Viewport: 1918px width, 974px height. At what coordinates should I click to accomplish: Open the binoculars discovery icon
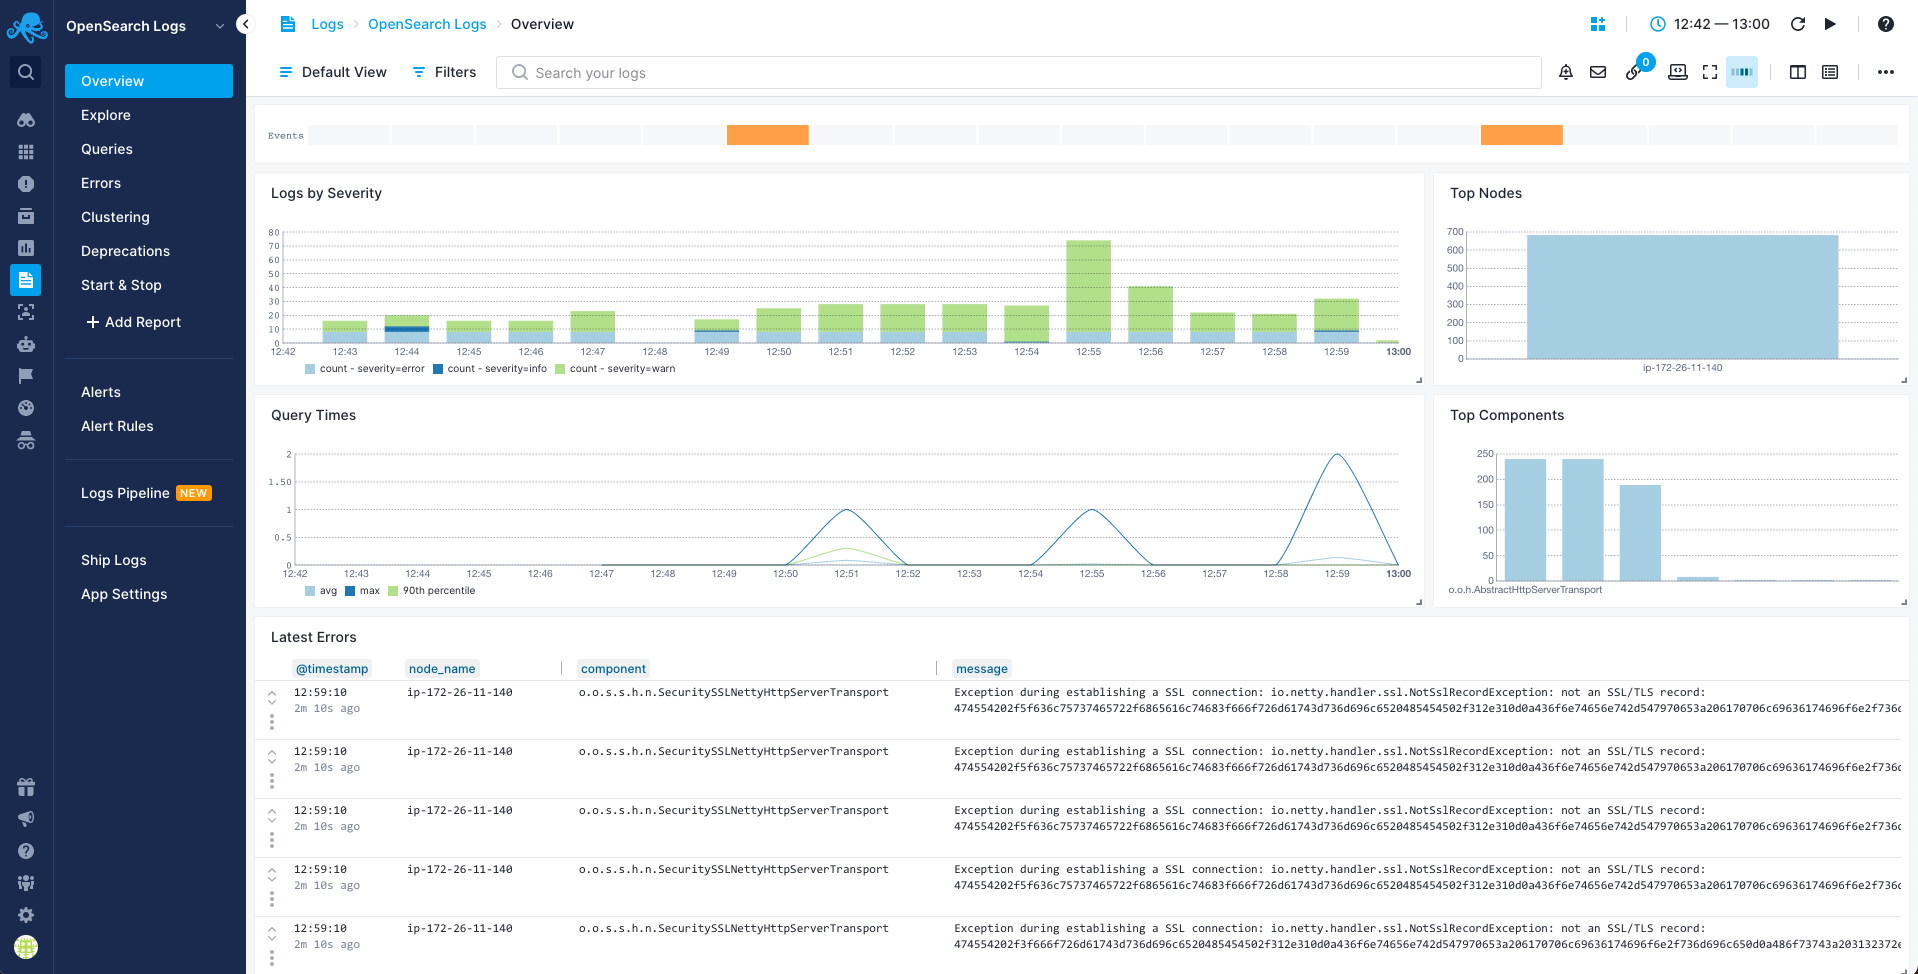(x=26, y=120)
